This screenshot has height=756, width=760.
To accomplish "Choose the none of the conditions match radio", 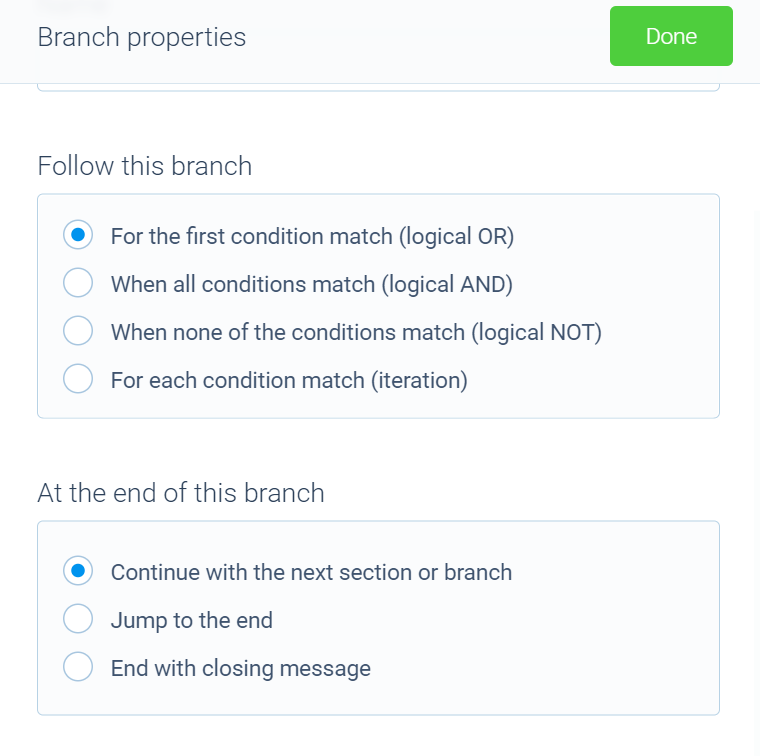I will point(78,331).
